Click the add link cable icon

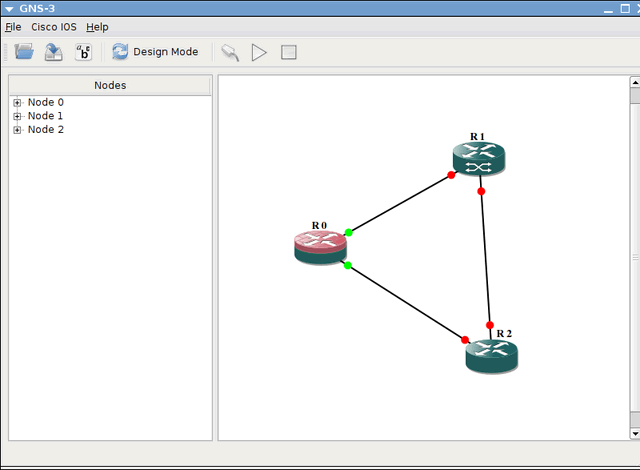pos(230,52)
